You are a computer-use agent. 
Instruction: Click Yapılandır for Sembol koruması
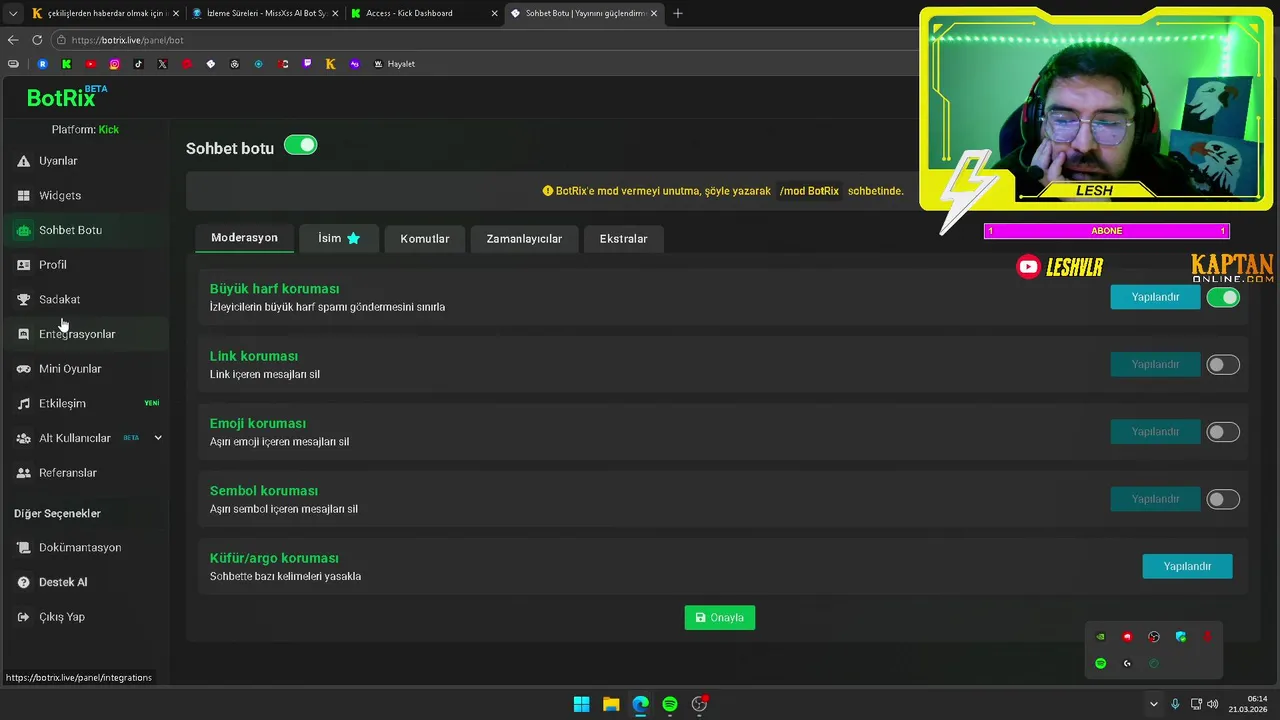click(1155, 499)
